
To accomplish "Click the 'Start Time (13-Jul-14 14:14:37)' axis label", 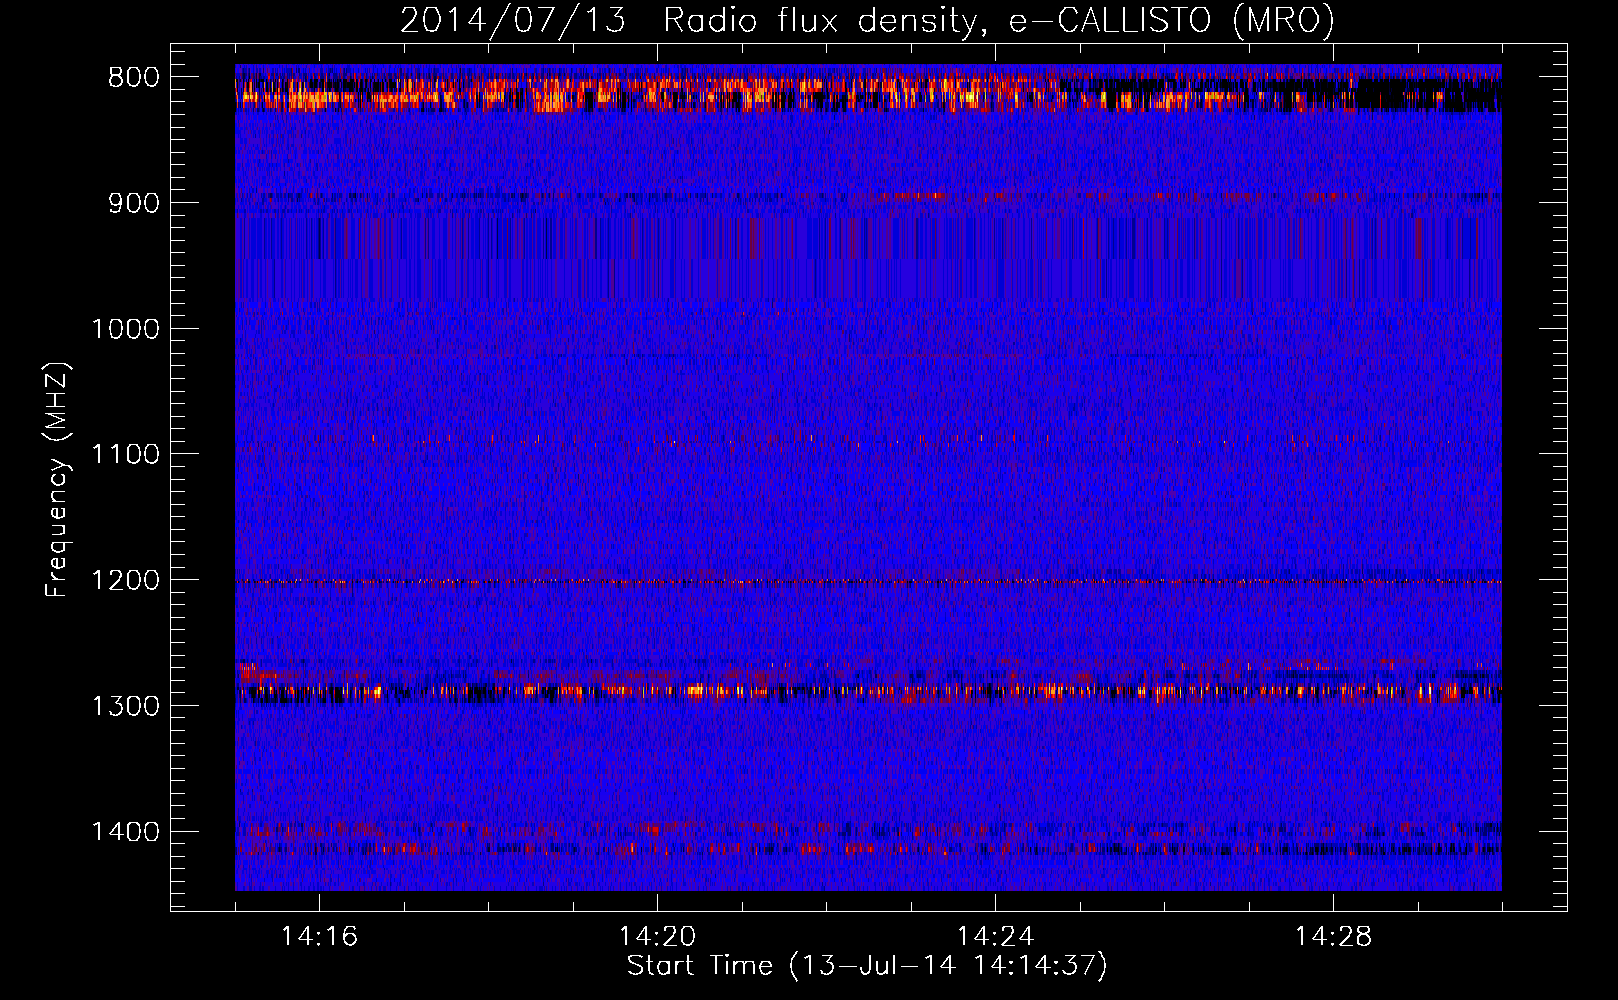I will coord(867,966).
